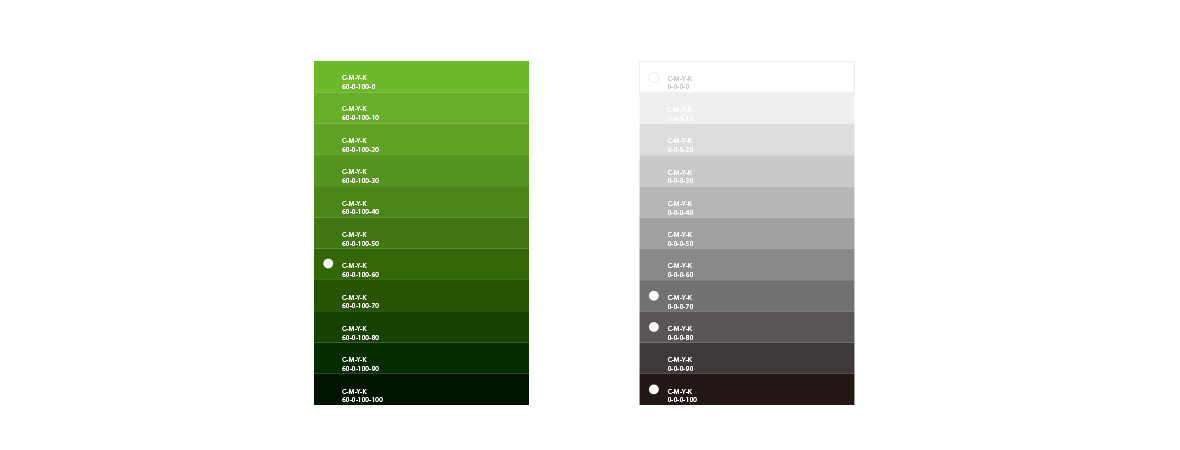The width and height of the screenshot is (1180, 450).
Task: Choose the gray swatch labeled 0-0-0-60
Action: 747,264
